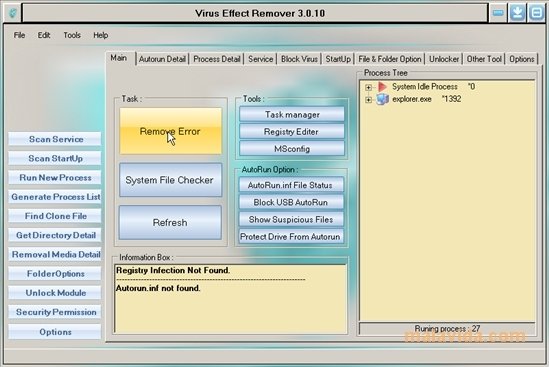
Task: Open the Other Tool tab
Action: click(x=484, y=59)
